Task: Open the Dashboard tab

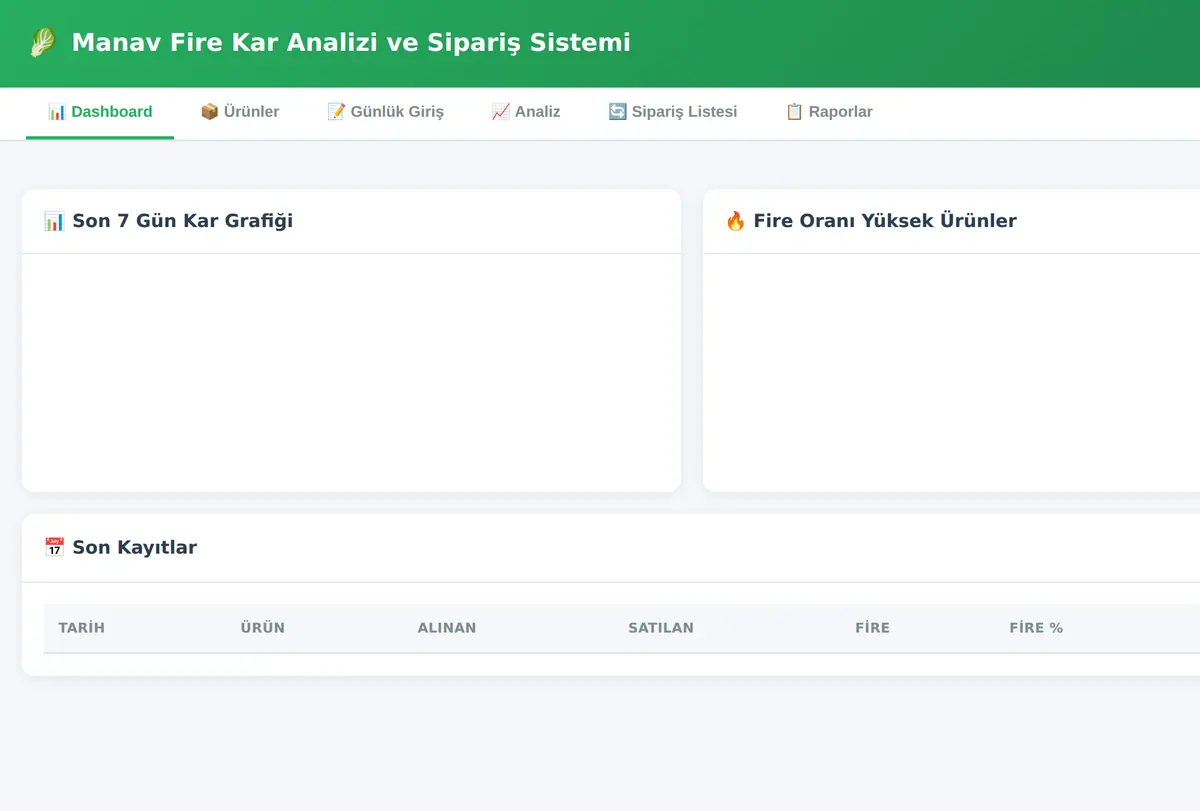Action: 100,112
